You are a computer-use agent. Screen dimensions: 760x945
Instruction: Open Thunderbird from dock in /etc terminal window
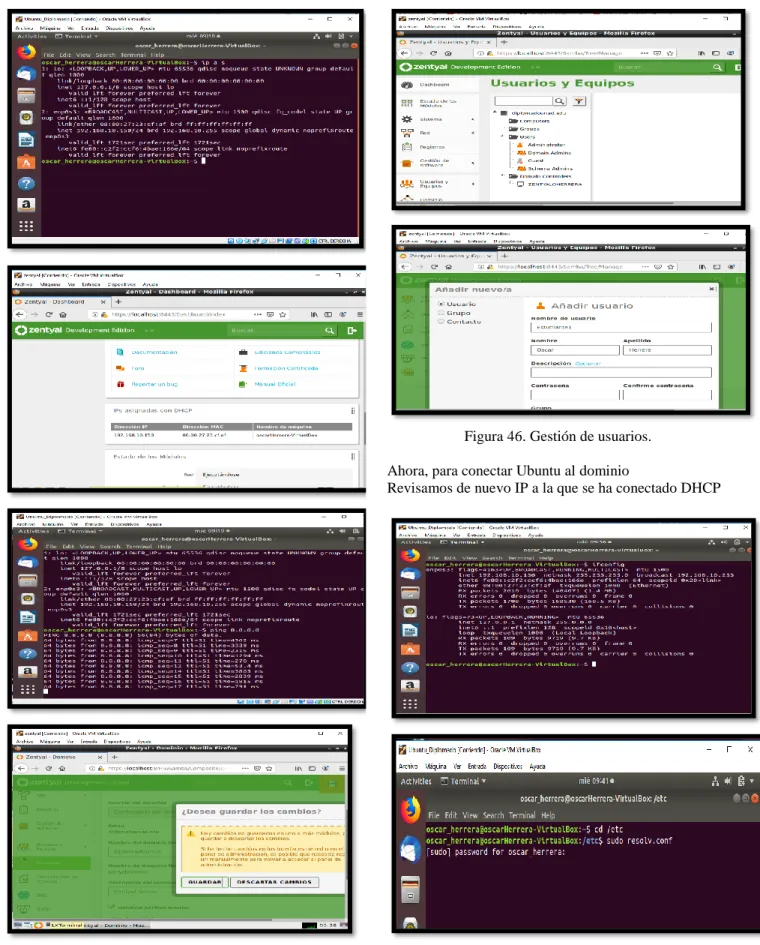pyautogui.click(x=411, y=849)
